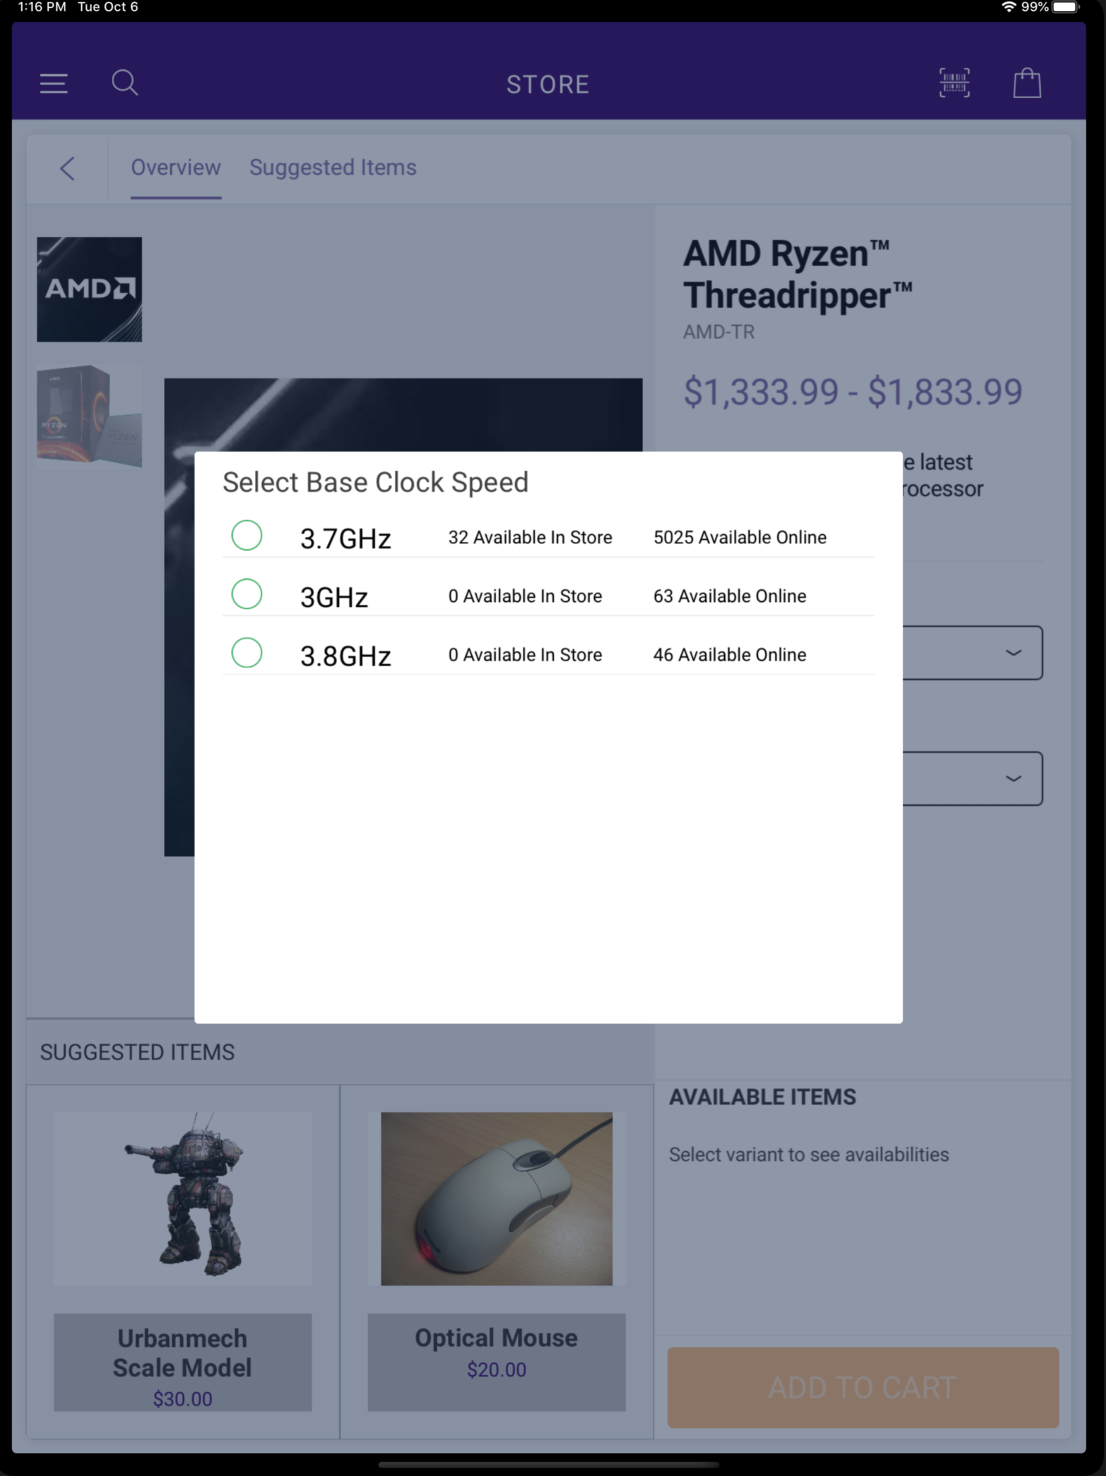
Task: Open the Optical Mouse suggested item
Action: point(497,1261)
